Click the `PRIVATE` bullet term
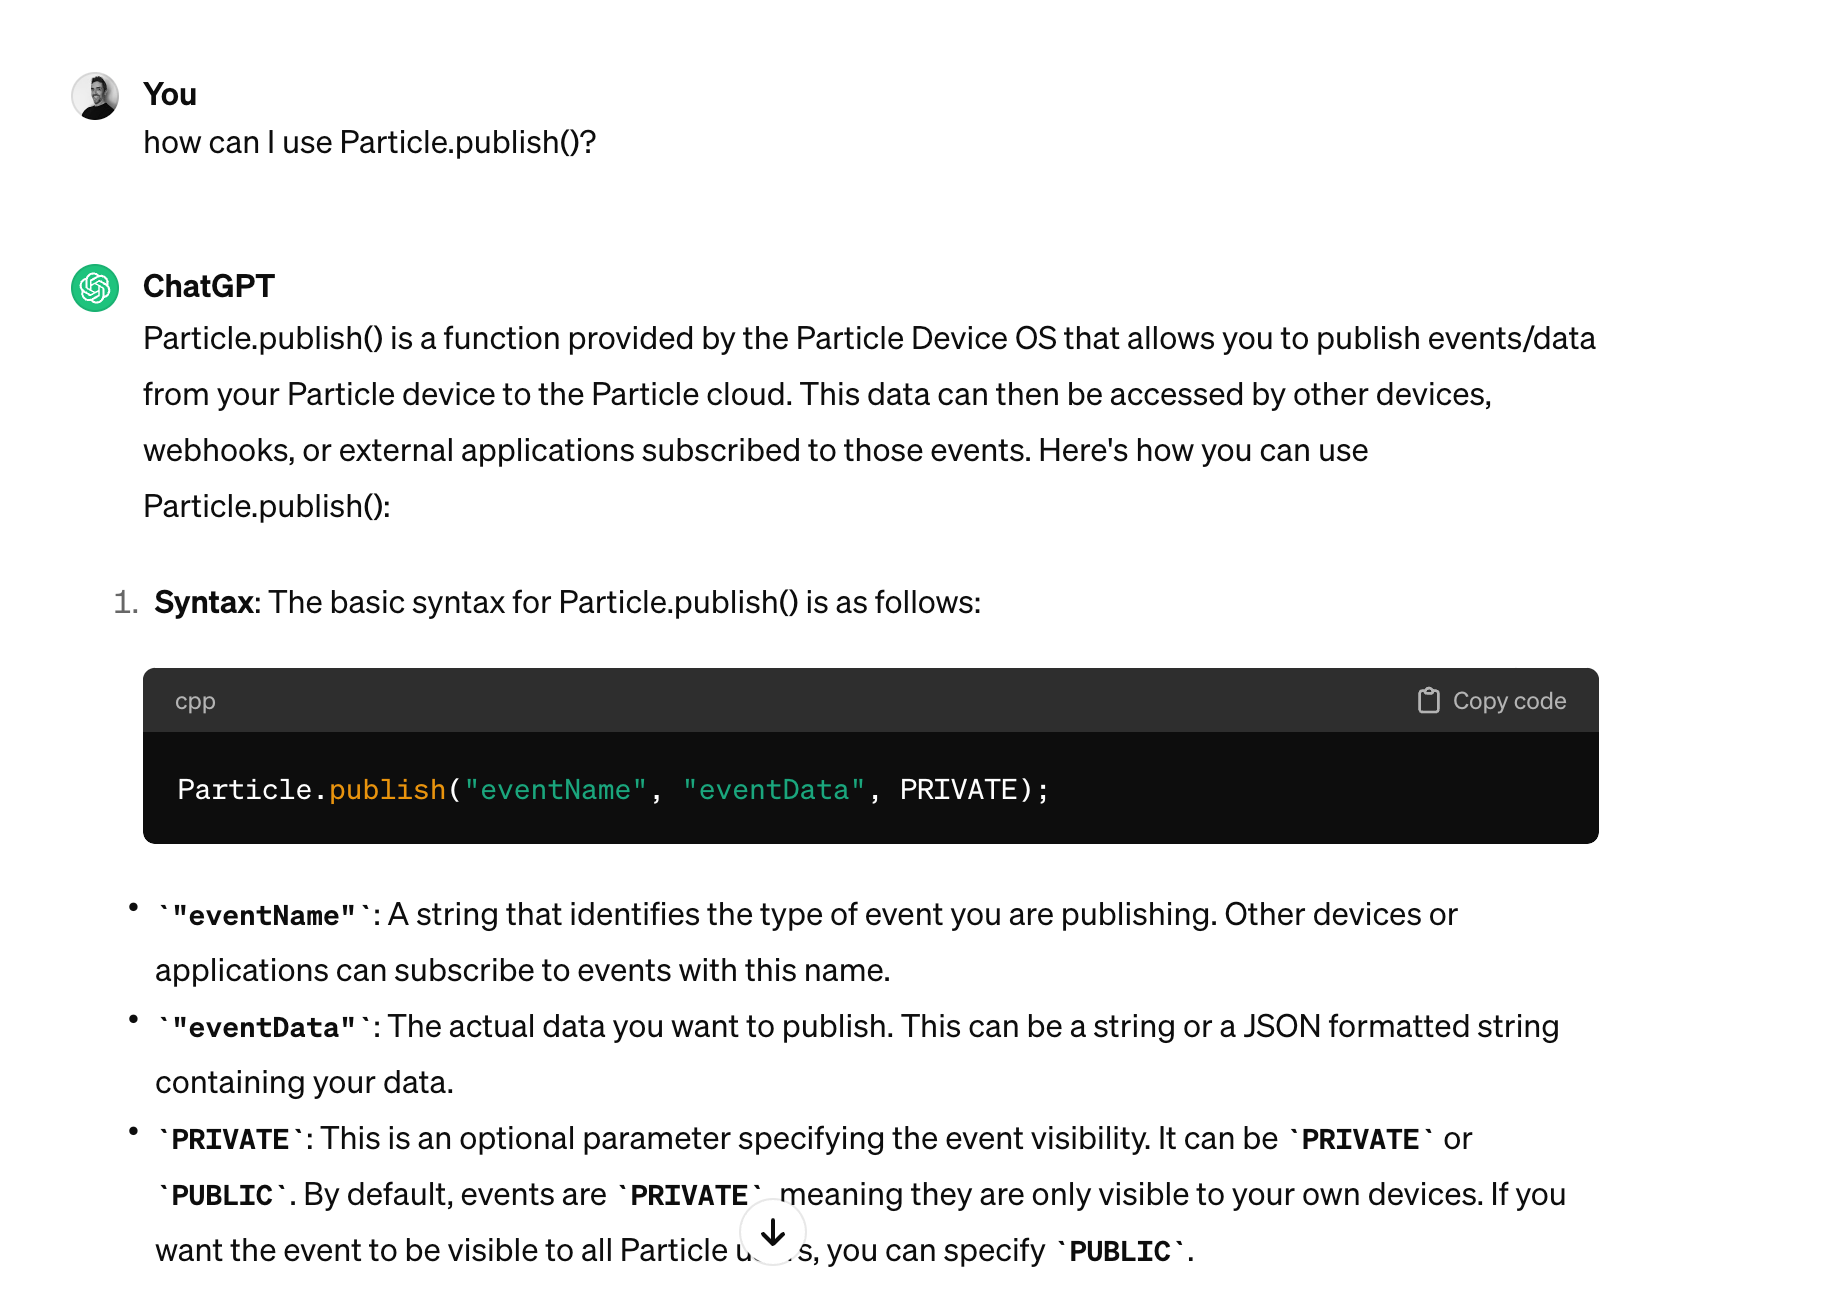 (230, 1139)
